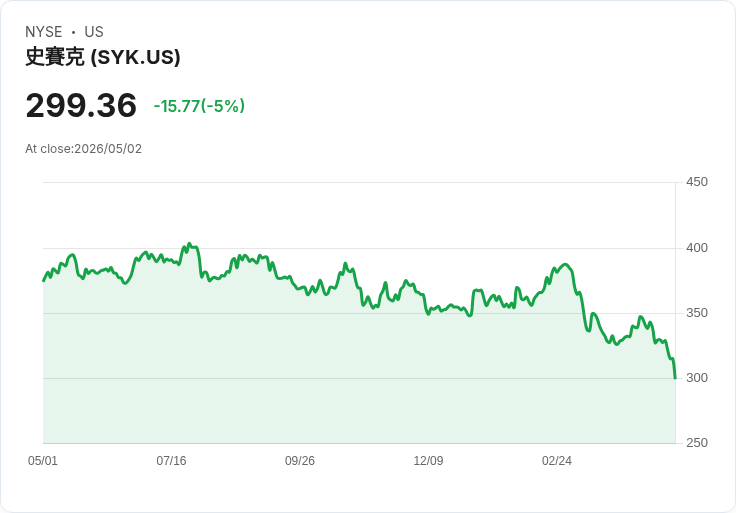Click the 12/09 date axis label
736x513 pixels.
tap(428, 460)
